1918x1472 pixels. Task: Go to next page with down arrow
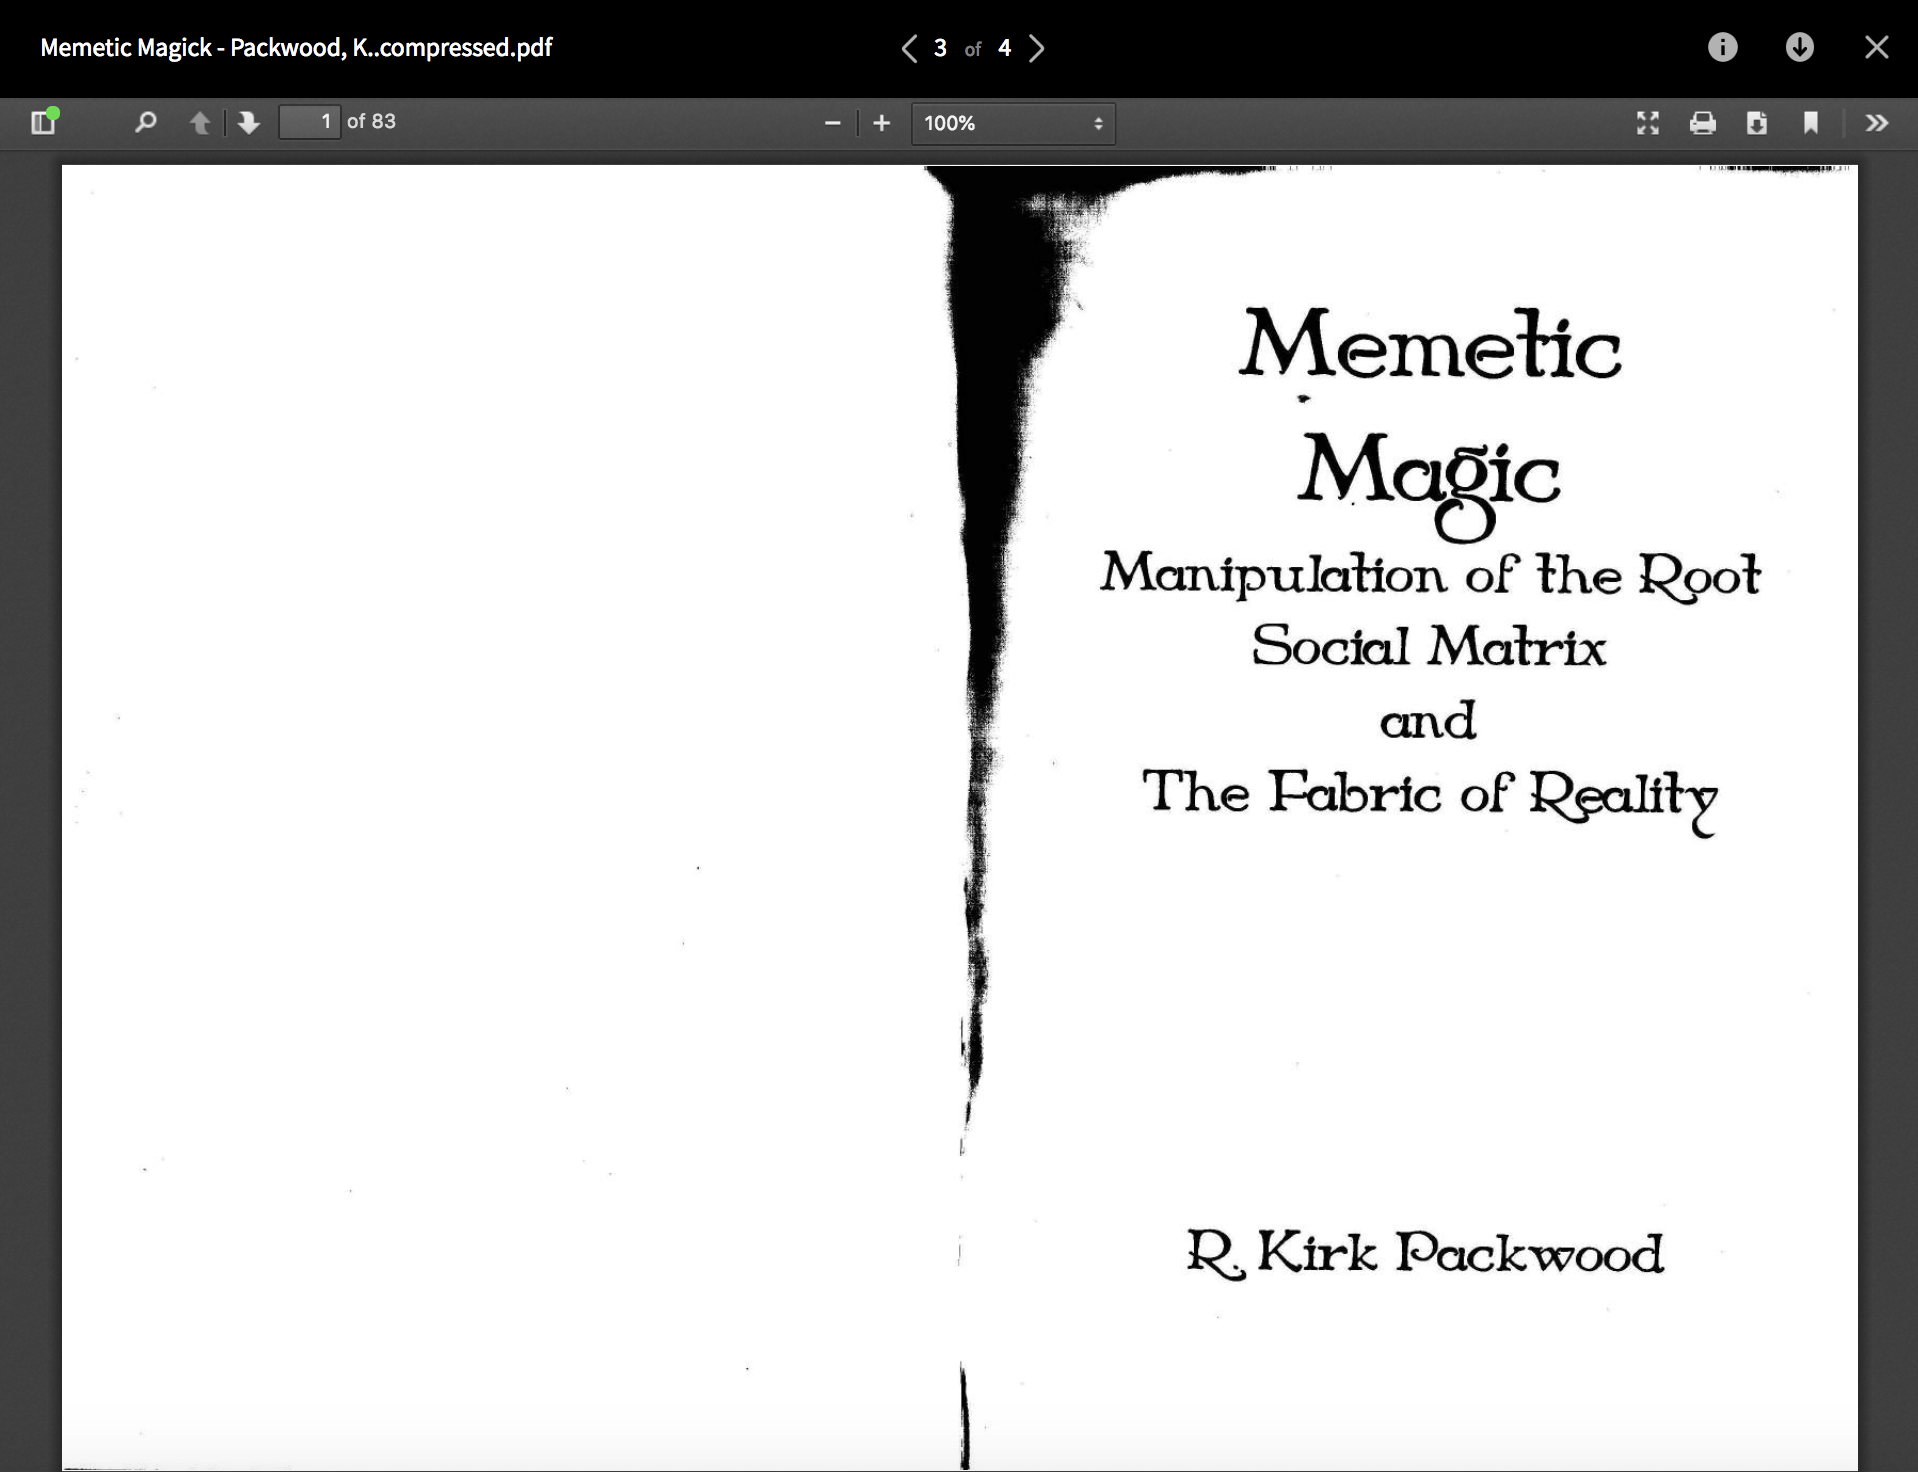pyautogui.click(x=248, y=122)
